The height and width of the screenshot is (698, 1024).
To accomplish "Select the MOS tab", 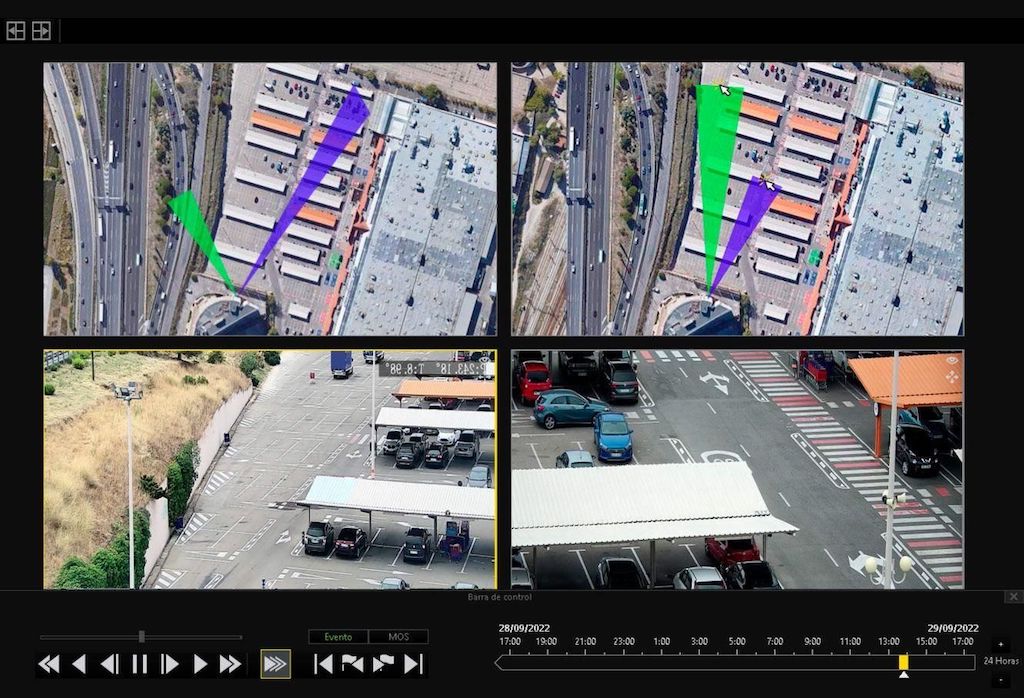I will (x=398, y=637).
